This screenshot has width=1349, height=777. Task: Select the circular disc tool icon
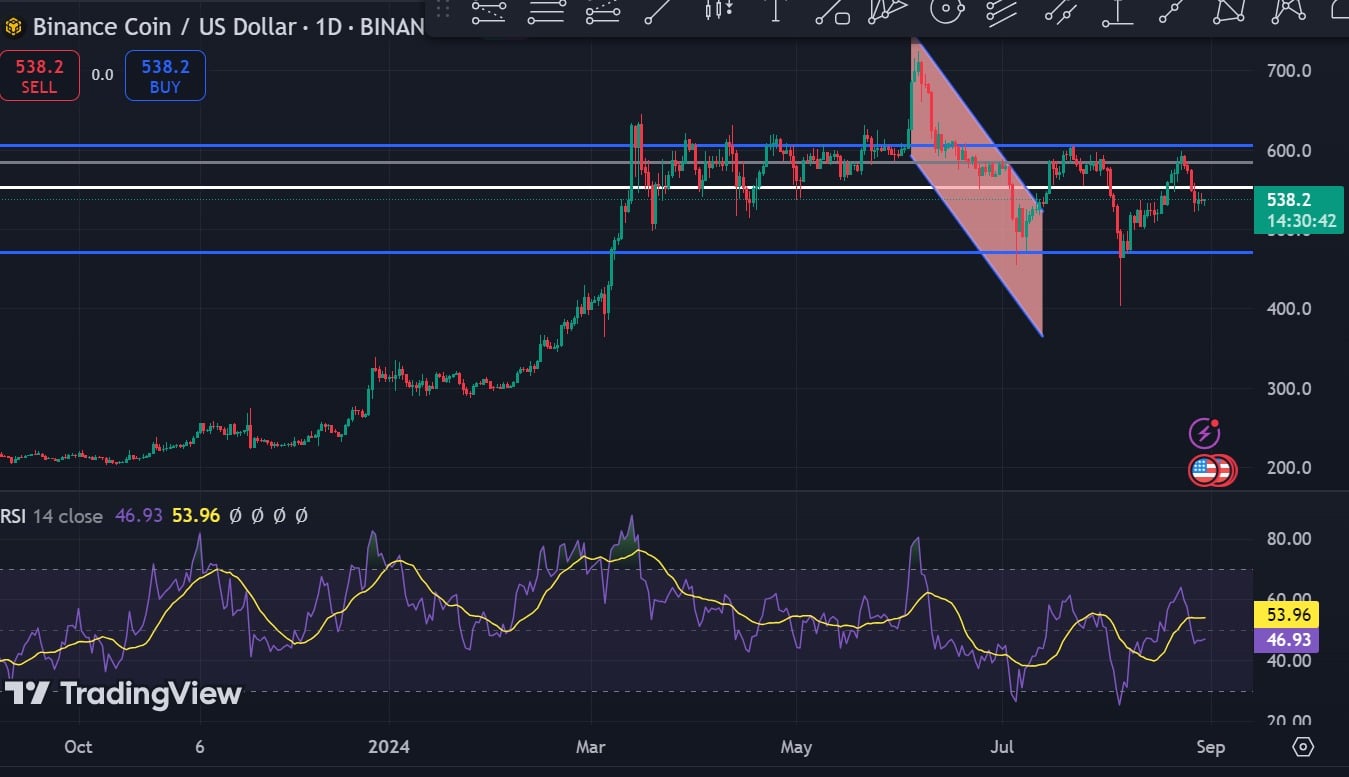click(946, 11)
